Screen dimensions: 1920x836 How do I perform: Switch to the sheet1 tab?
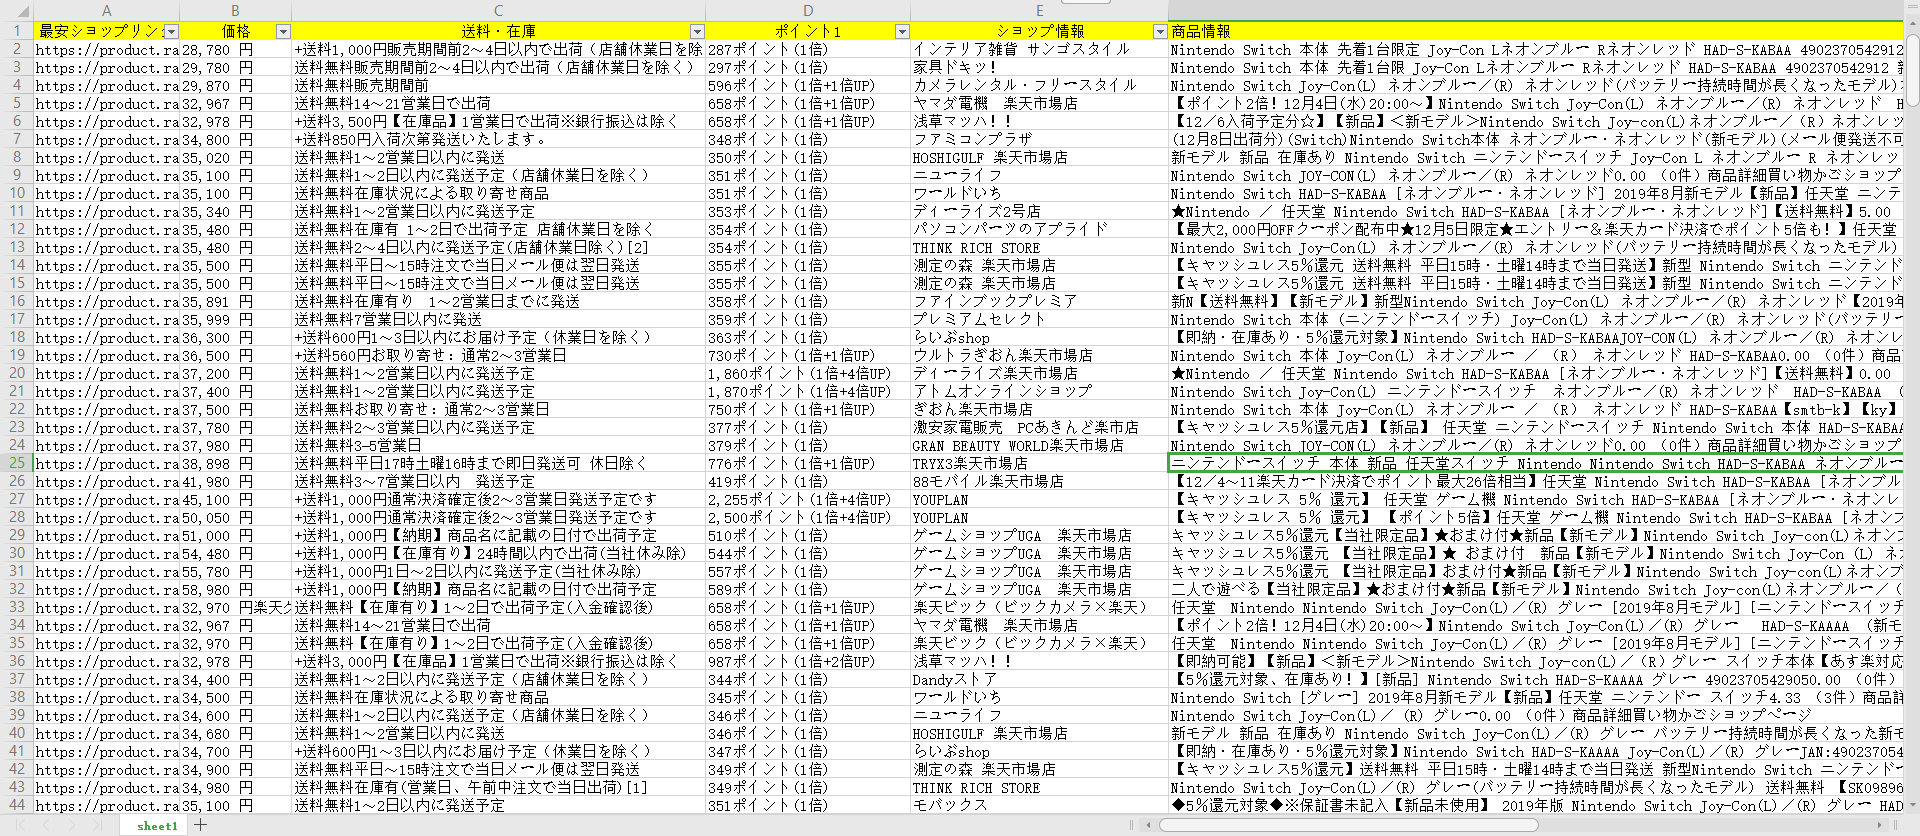pos(157,825)
